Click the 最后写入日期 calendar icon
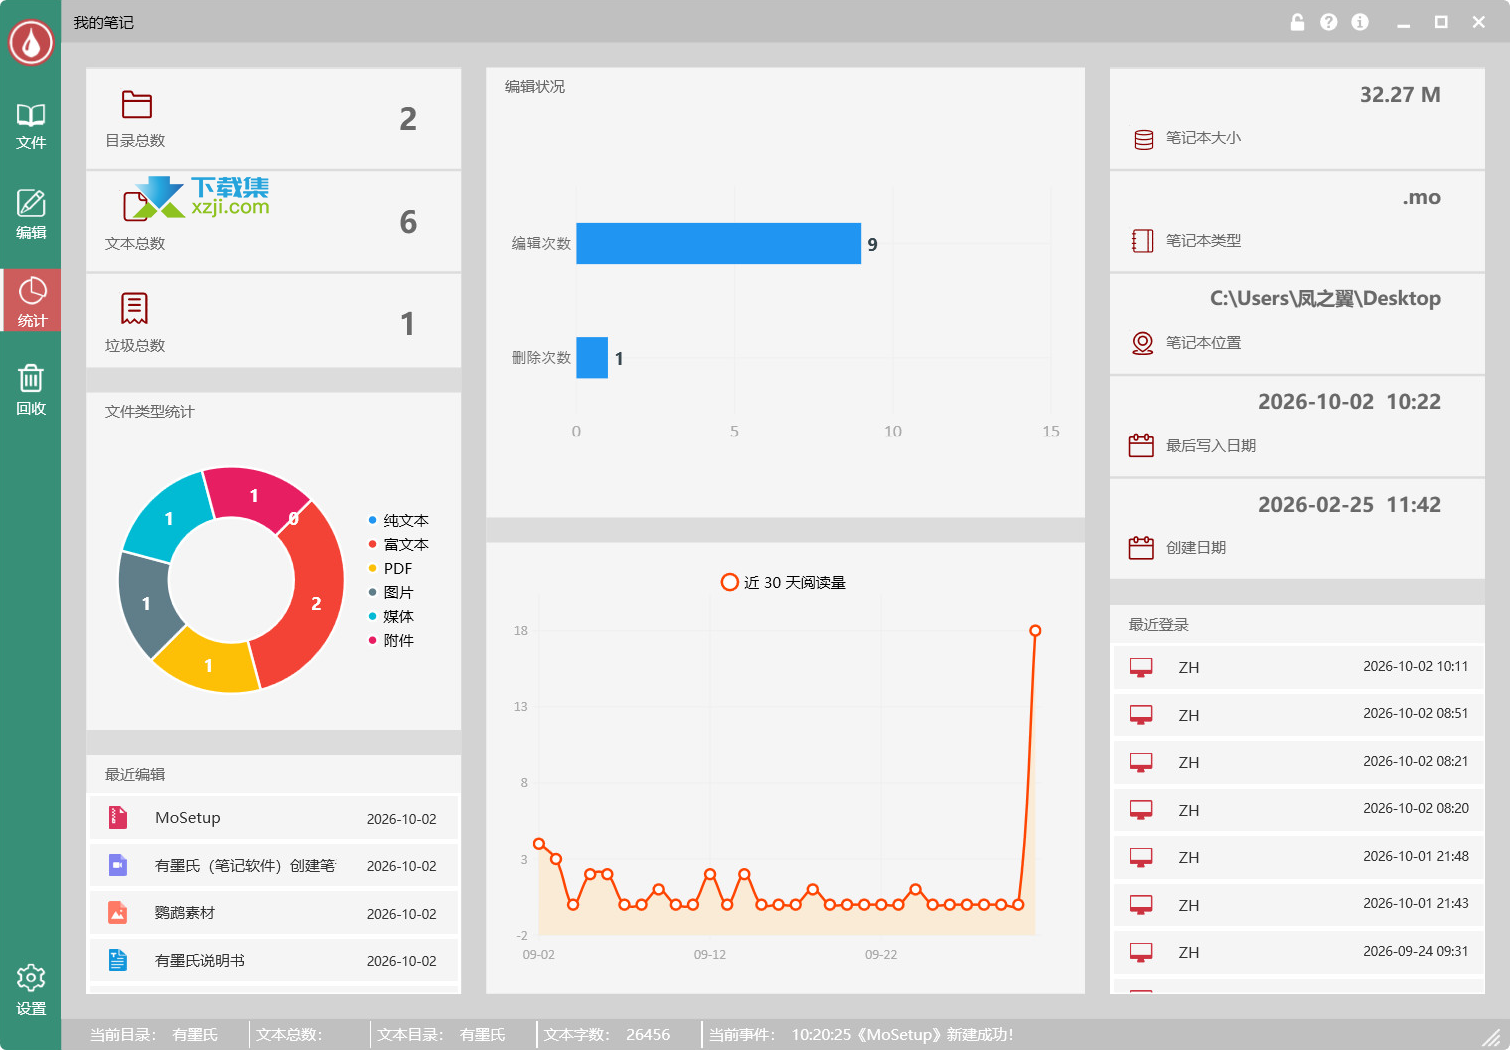 point(1141,445)
